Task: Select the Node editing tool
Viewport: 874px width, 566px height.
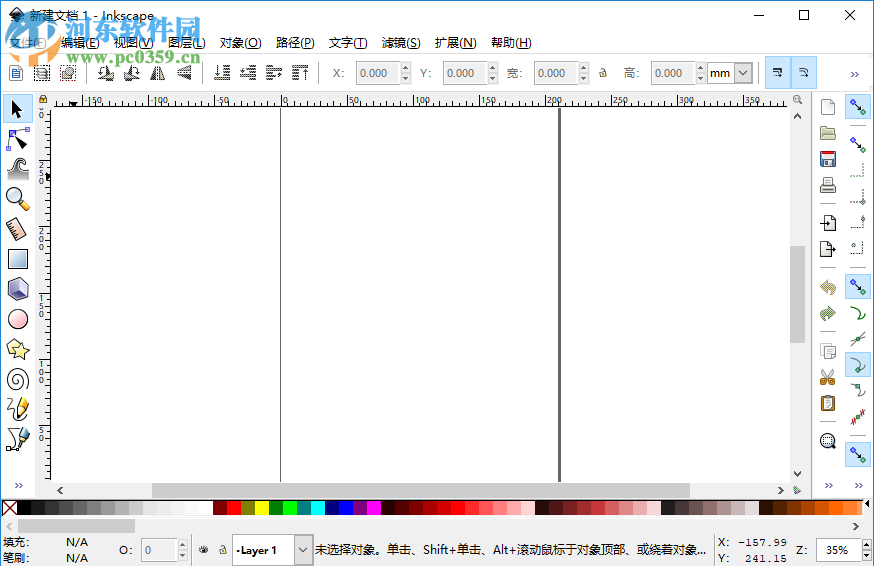Action: (17, 139)
